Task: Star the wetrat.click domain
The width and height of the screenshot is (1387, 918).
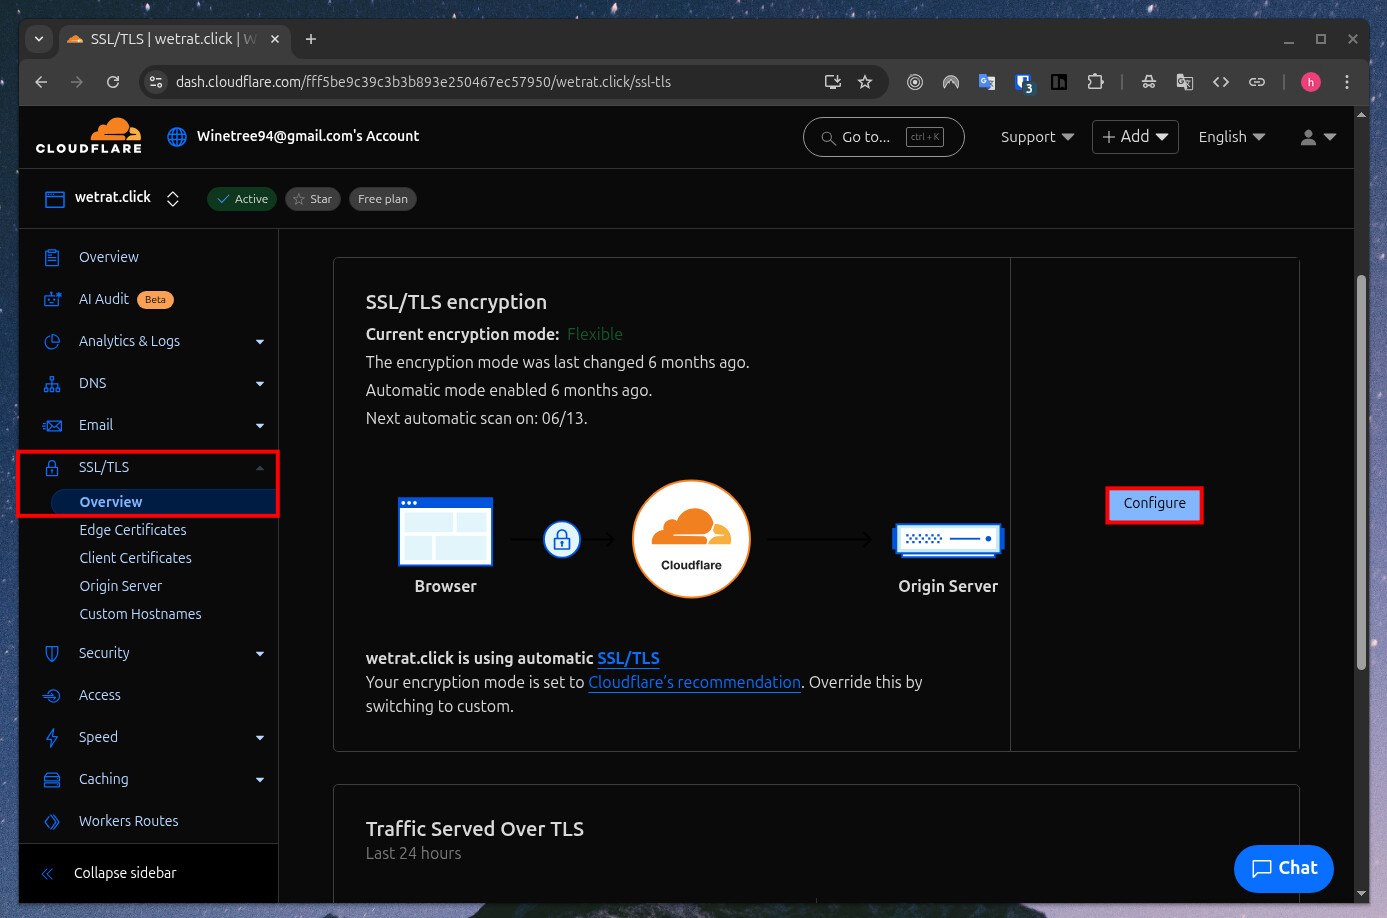Action: [313, 199]
